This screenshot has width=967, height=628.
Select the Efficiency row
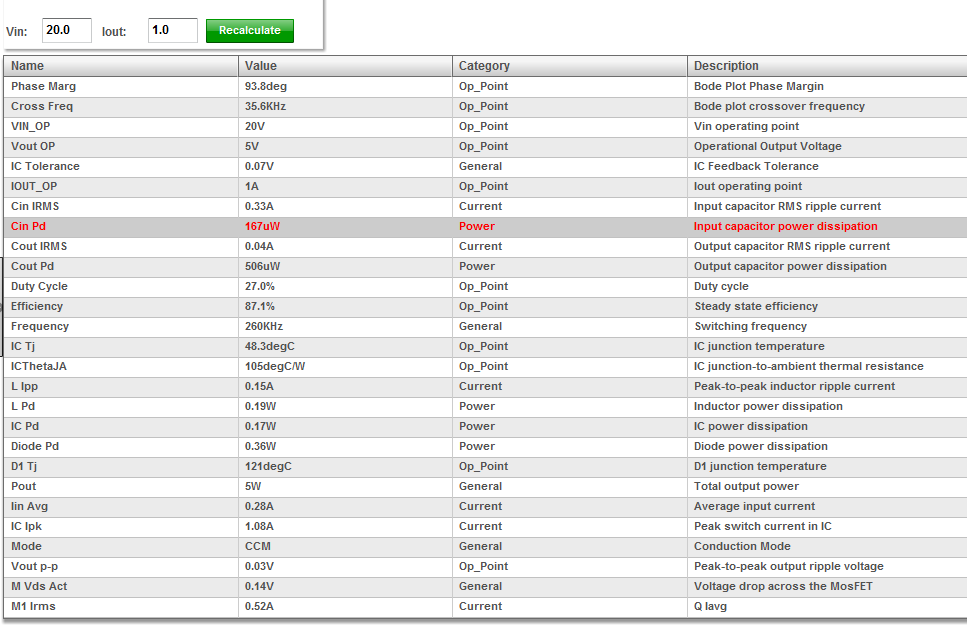(485, 307)
